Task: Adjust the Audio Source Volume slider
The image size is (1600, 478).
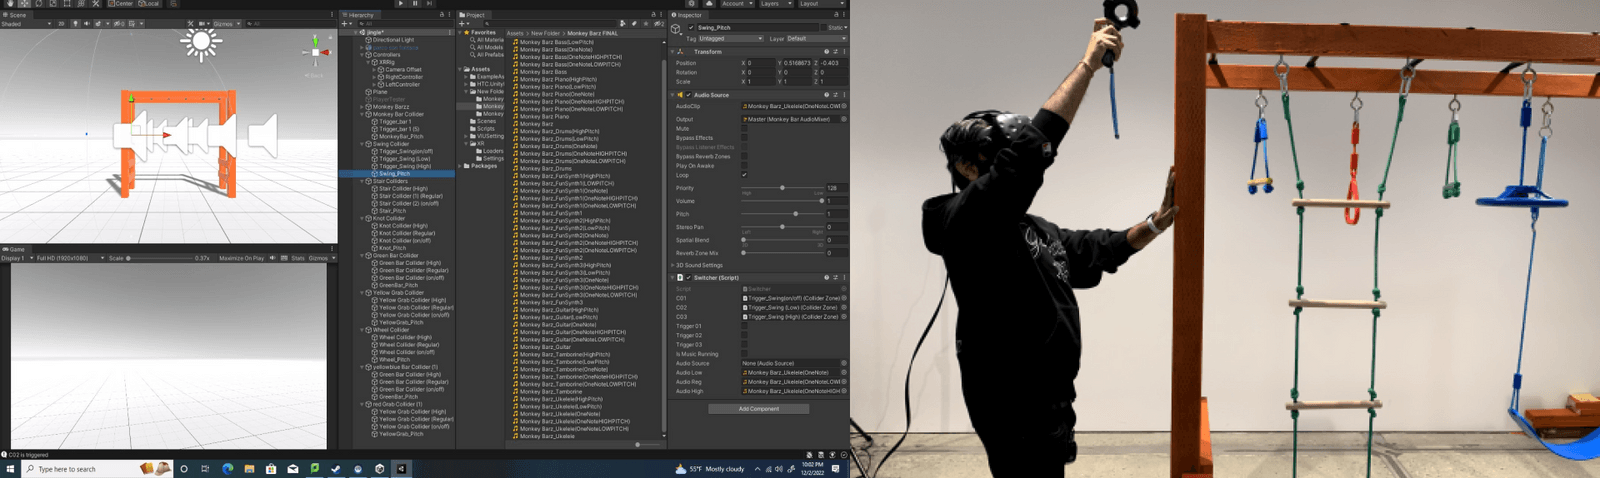Action: pos(783,201)
